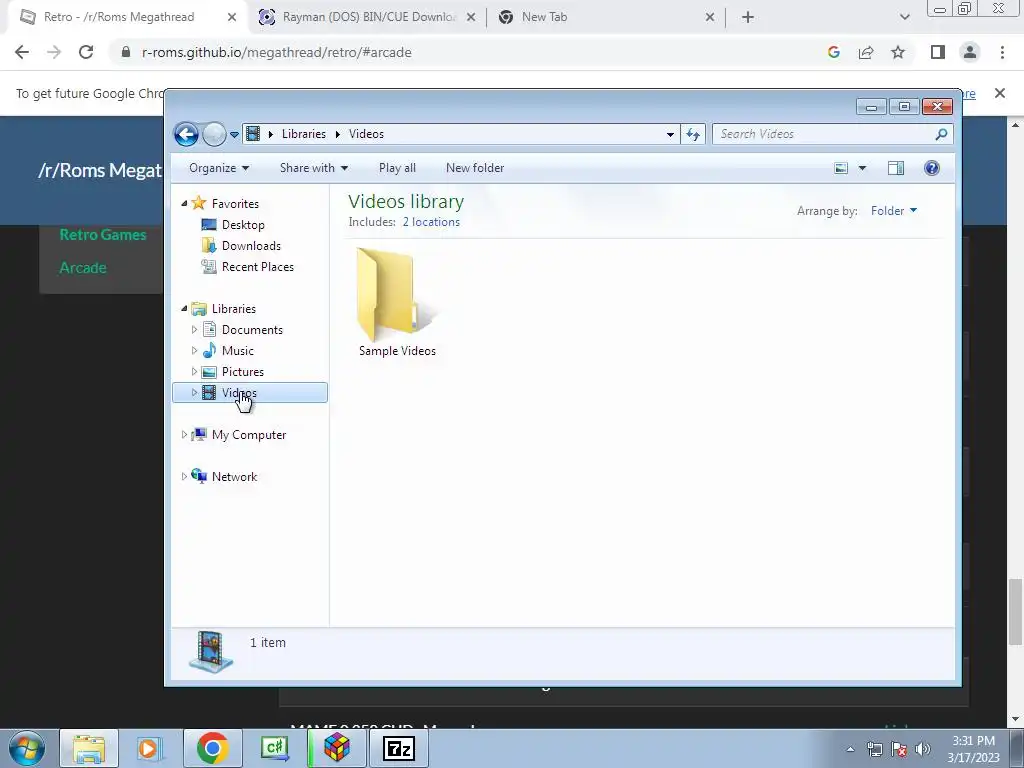Bookmark this page star icon
The width and height of the screenshot is (1024, 768).
pos(898,52)
